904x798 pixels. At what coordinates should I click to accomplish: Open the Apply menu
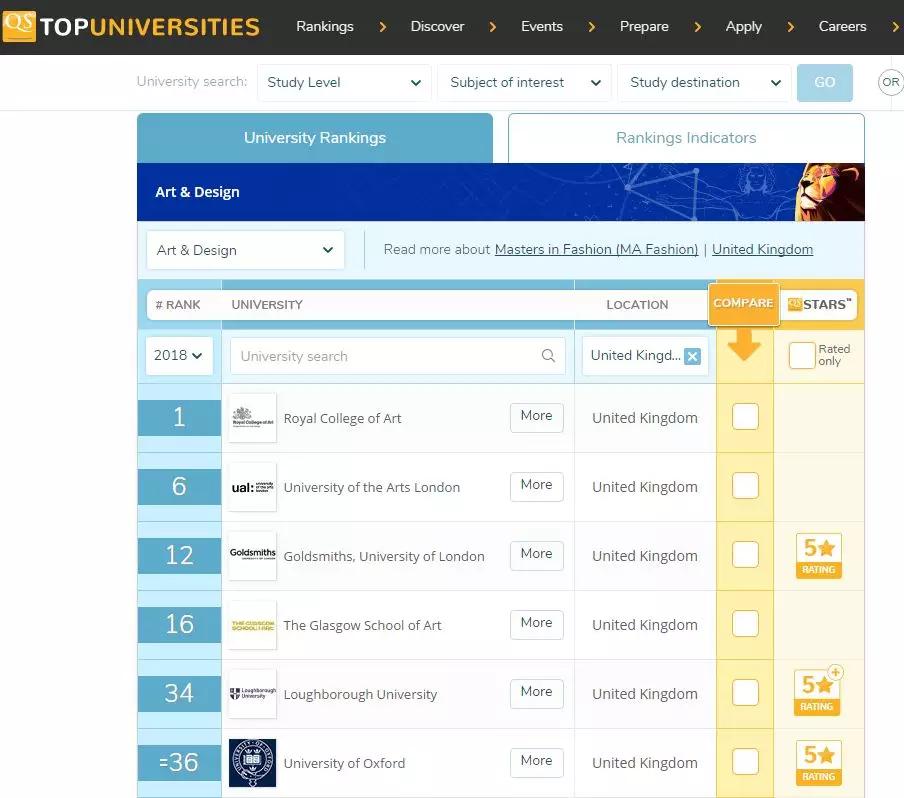point(744,27)
